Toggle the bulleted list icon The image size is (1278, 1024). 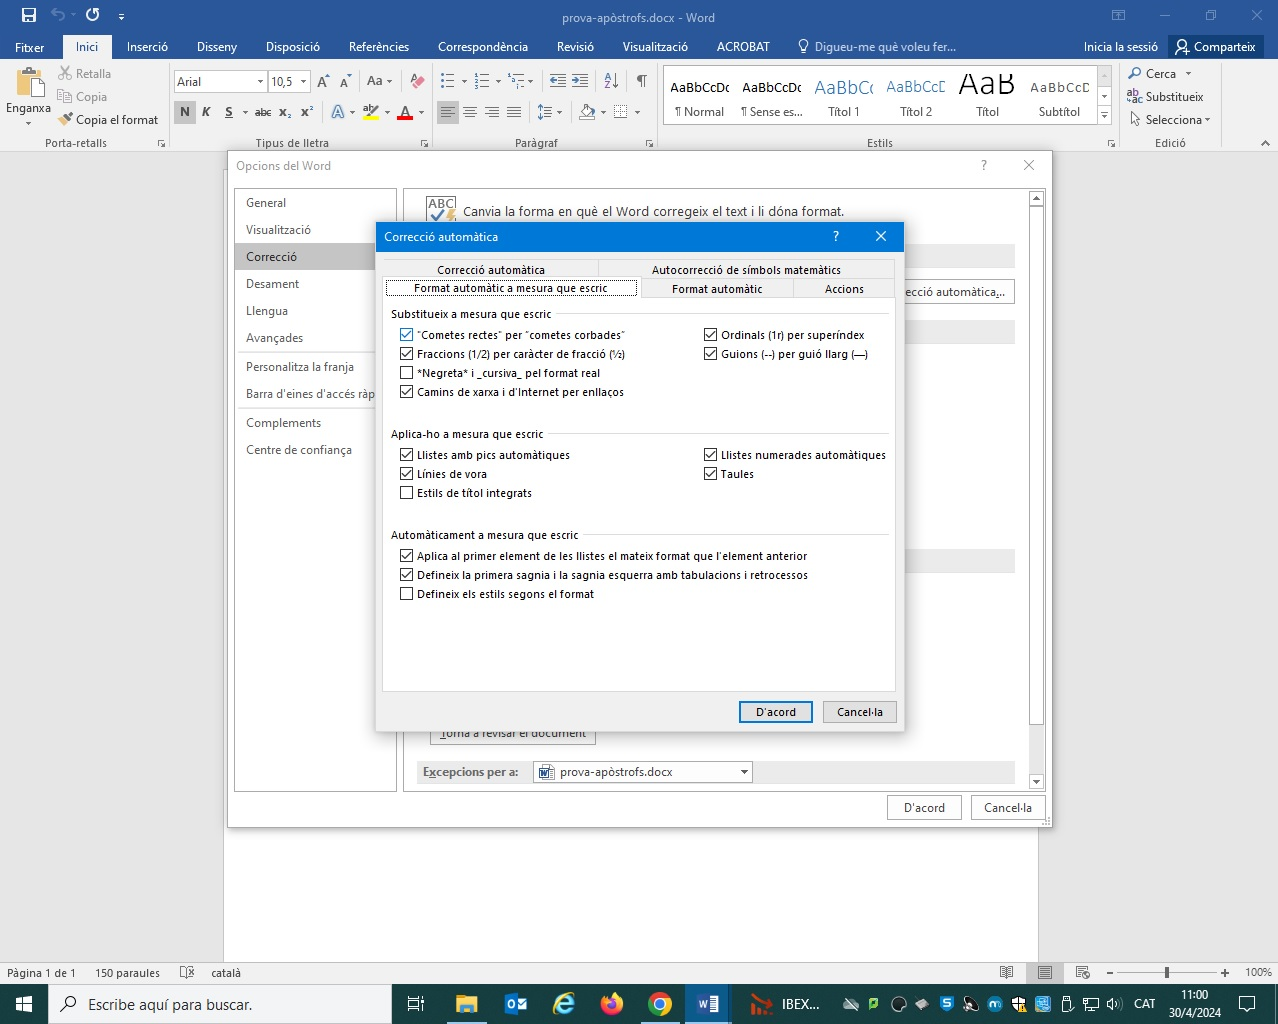click(x=448, y=81)
